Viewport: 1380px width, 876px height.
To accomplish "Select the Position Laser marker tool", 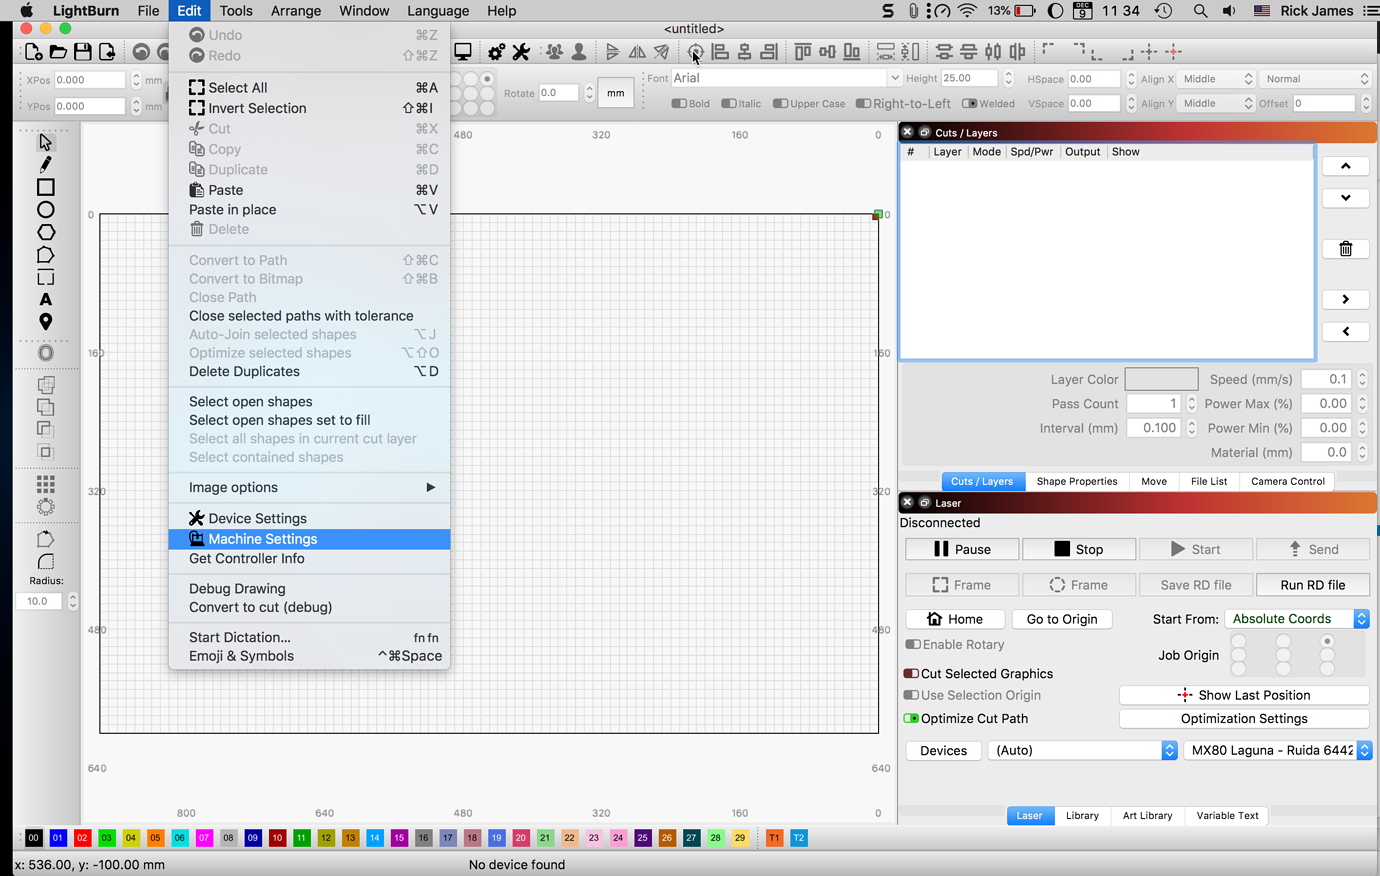I will tap(45, 322).
